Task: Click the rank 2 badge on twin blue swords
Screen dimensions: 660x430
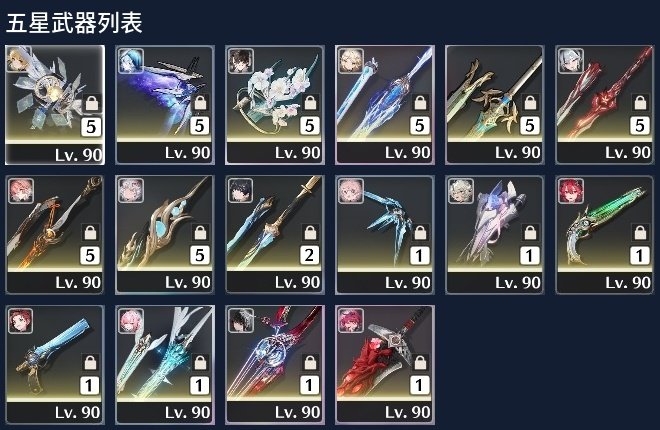Action: (x=309, y=255)
